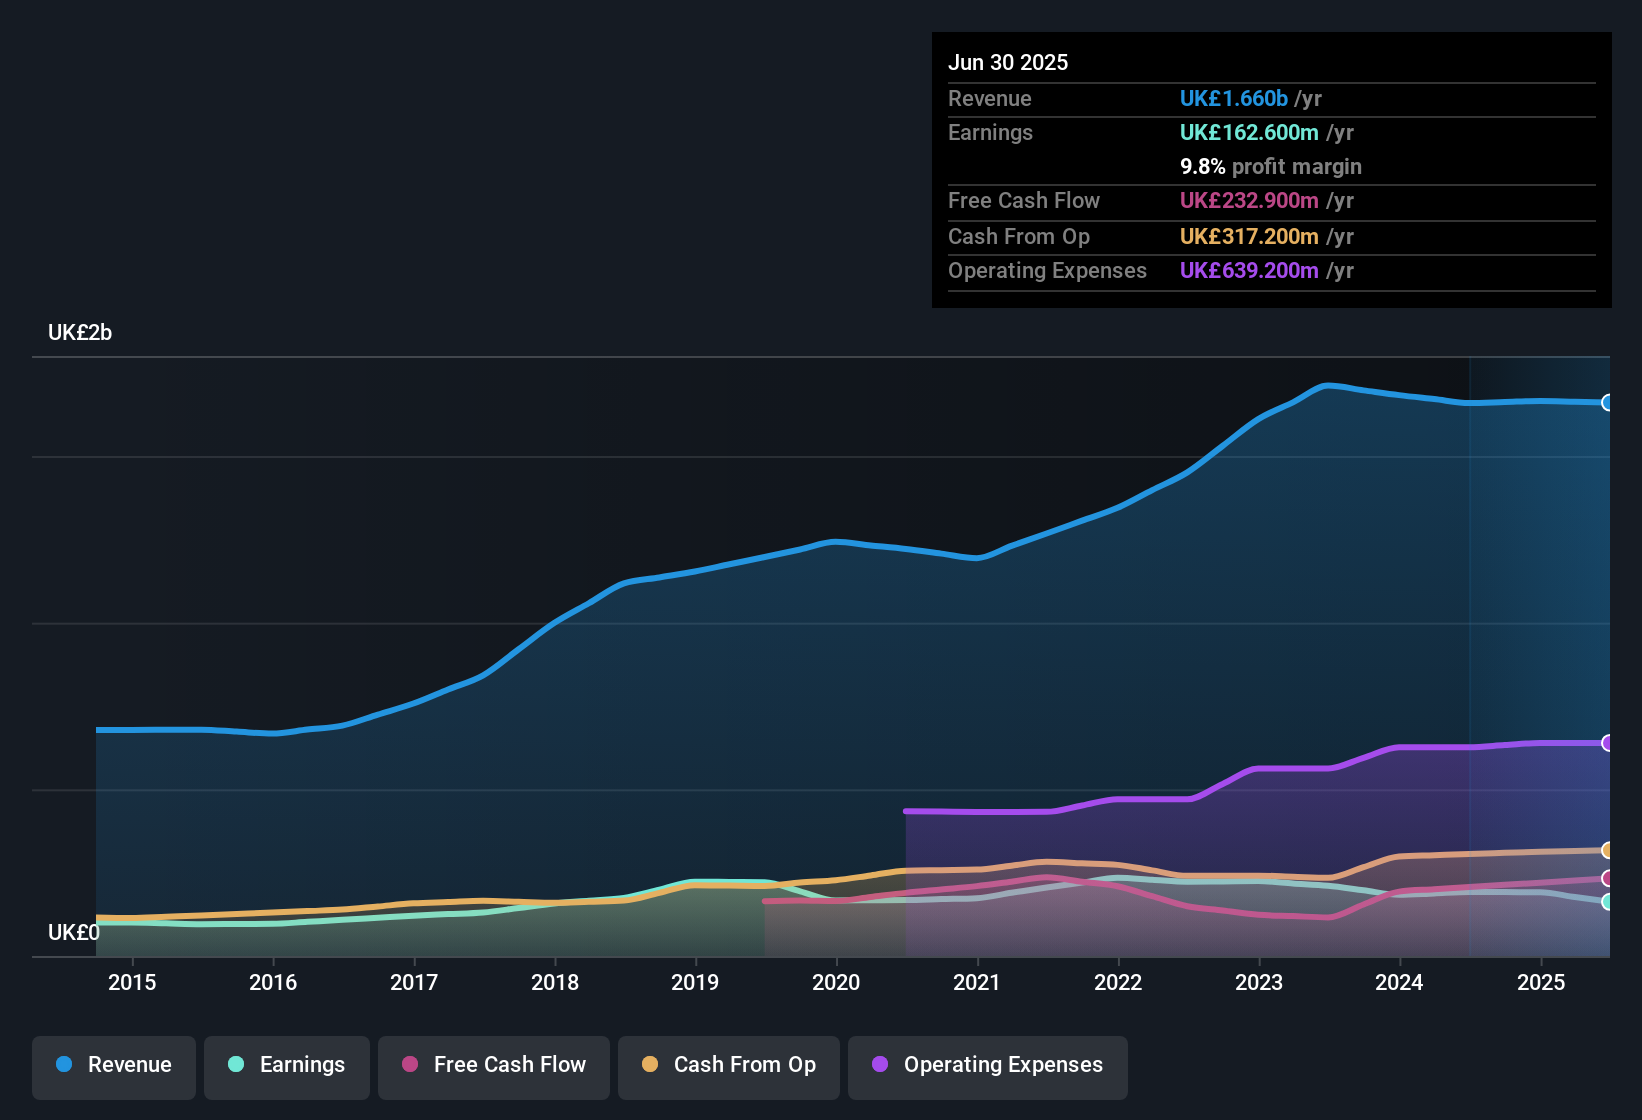Screen dimensions: 1642x1120
Task: Select the Free Cash Flow endpoint marker
Action: (x=1608, y=878)
